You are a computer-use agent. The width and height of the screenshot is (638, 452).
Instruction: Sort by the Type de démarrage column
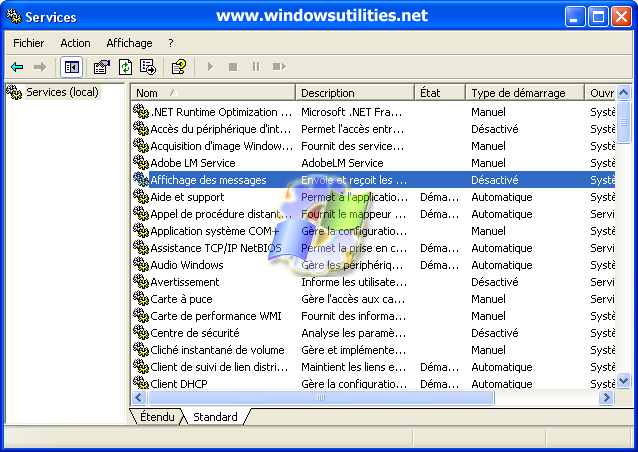tap(525, 93)
